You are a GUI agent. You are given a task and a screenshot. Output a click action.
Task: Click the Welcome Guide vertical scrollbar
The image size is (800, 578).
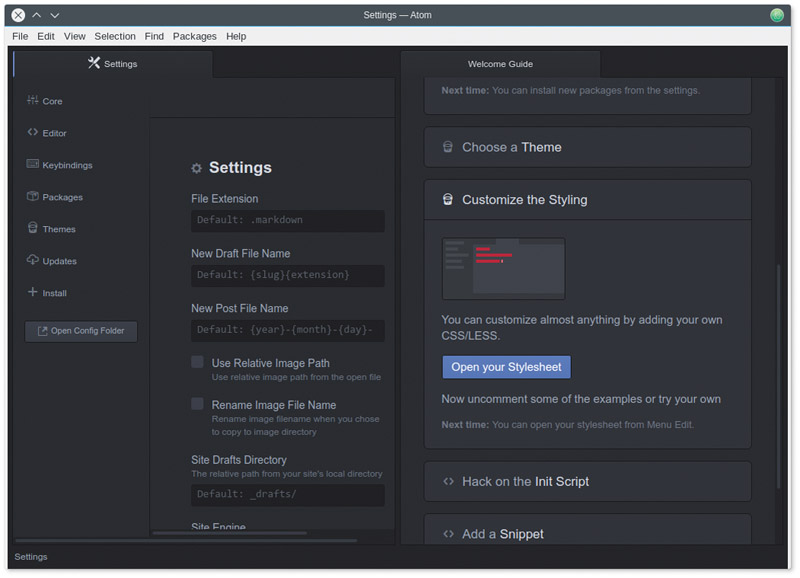779,376
